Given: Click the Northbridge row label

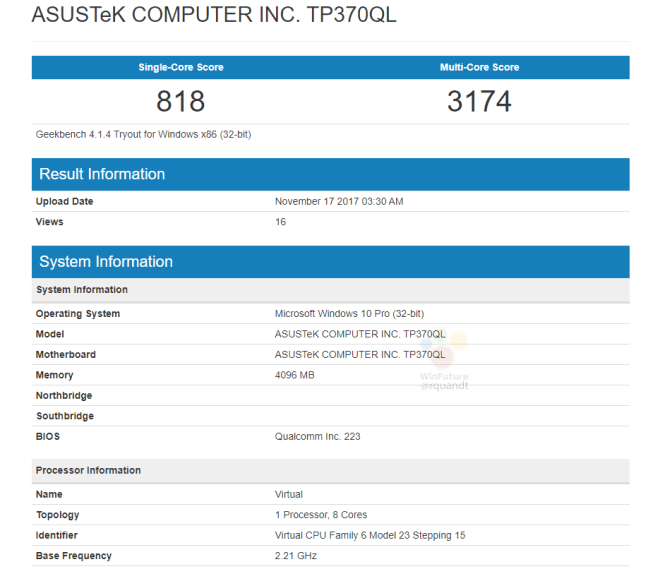Looking at the screenshot, I should pyautogui.click(x=65, y=396).
